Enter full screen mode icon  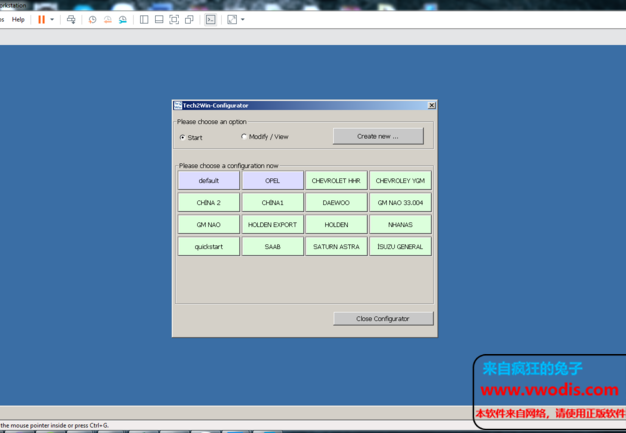point(174,20)
